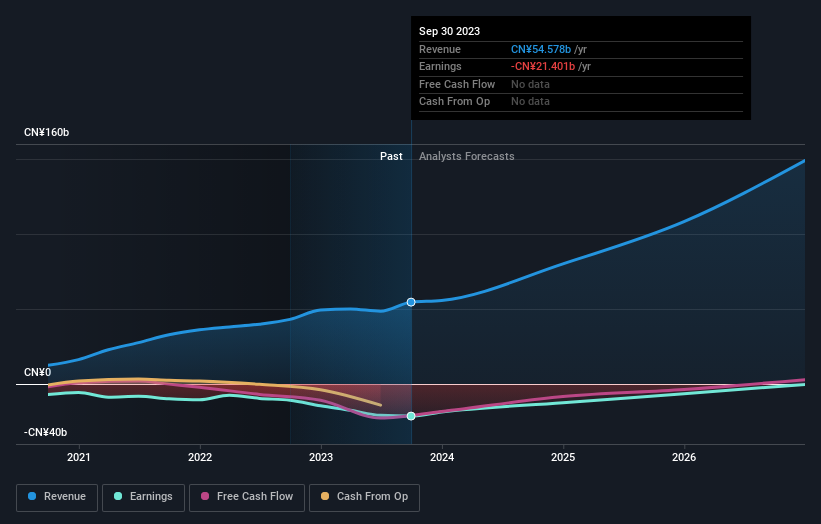
Task: Click the 2026 x-axis label
Action: 684,457
